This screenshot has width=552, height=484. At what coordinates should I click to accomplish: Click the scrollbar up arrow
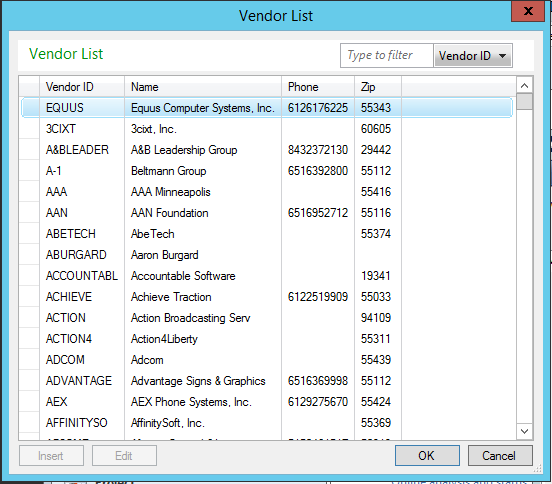pyautogui.click(x=524, y=86)
